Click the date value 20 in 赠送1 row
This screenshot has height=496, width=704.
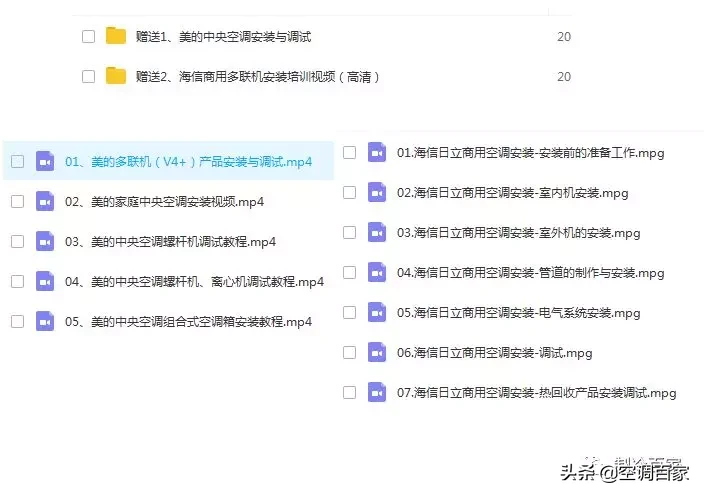tap(564, 36)
